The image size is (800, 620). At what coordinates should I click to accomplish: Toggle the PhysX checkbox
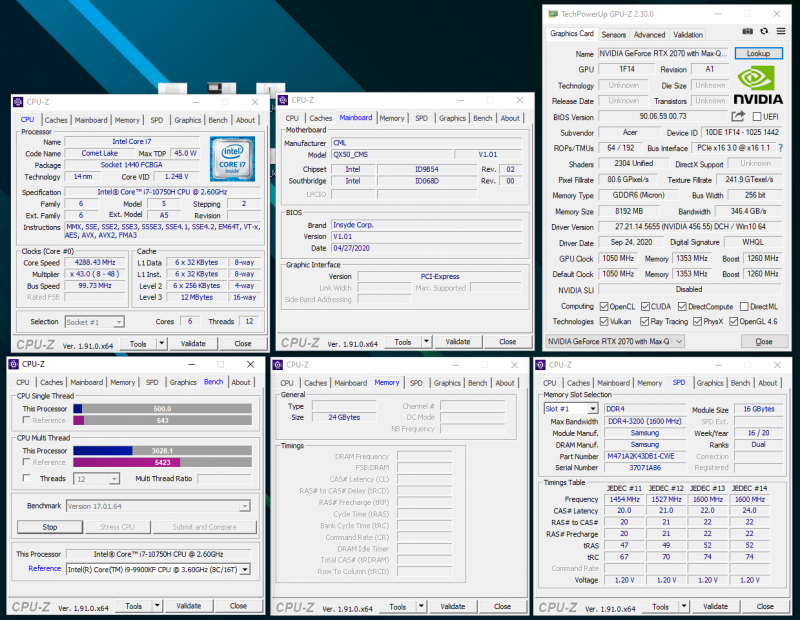[x=697, y=321]
